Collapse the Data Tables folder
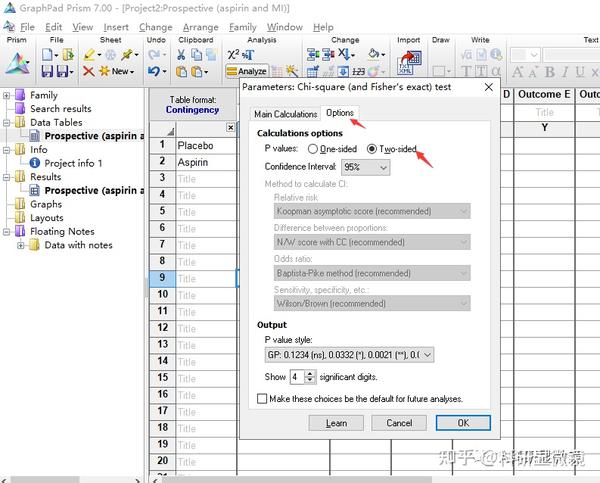 click(x=6, y=122)
